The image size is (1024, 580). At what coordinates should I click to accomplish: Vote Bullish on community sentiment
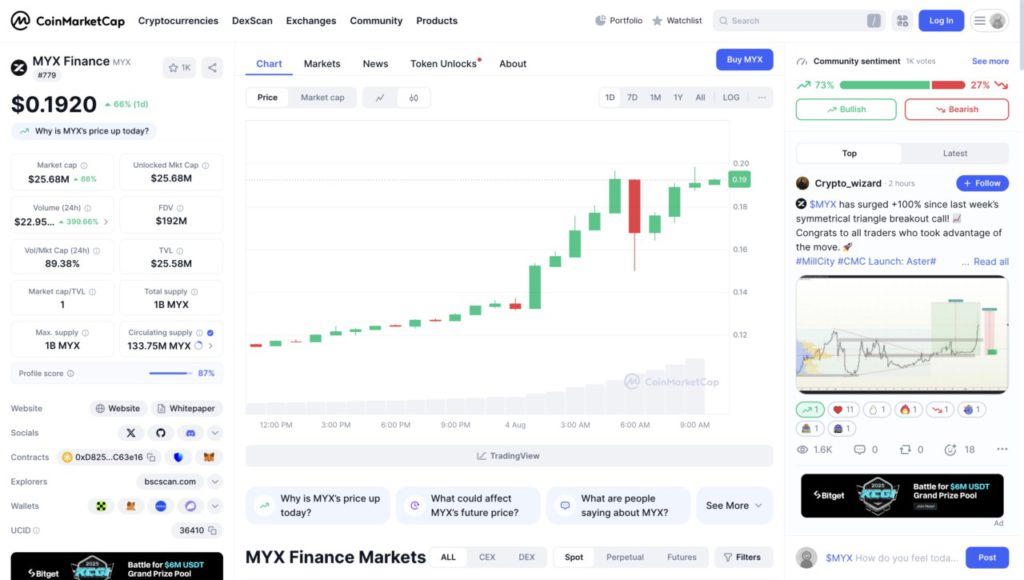[846, 109]
